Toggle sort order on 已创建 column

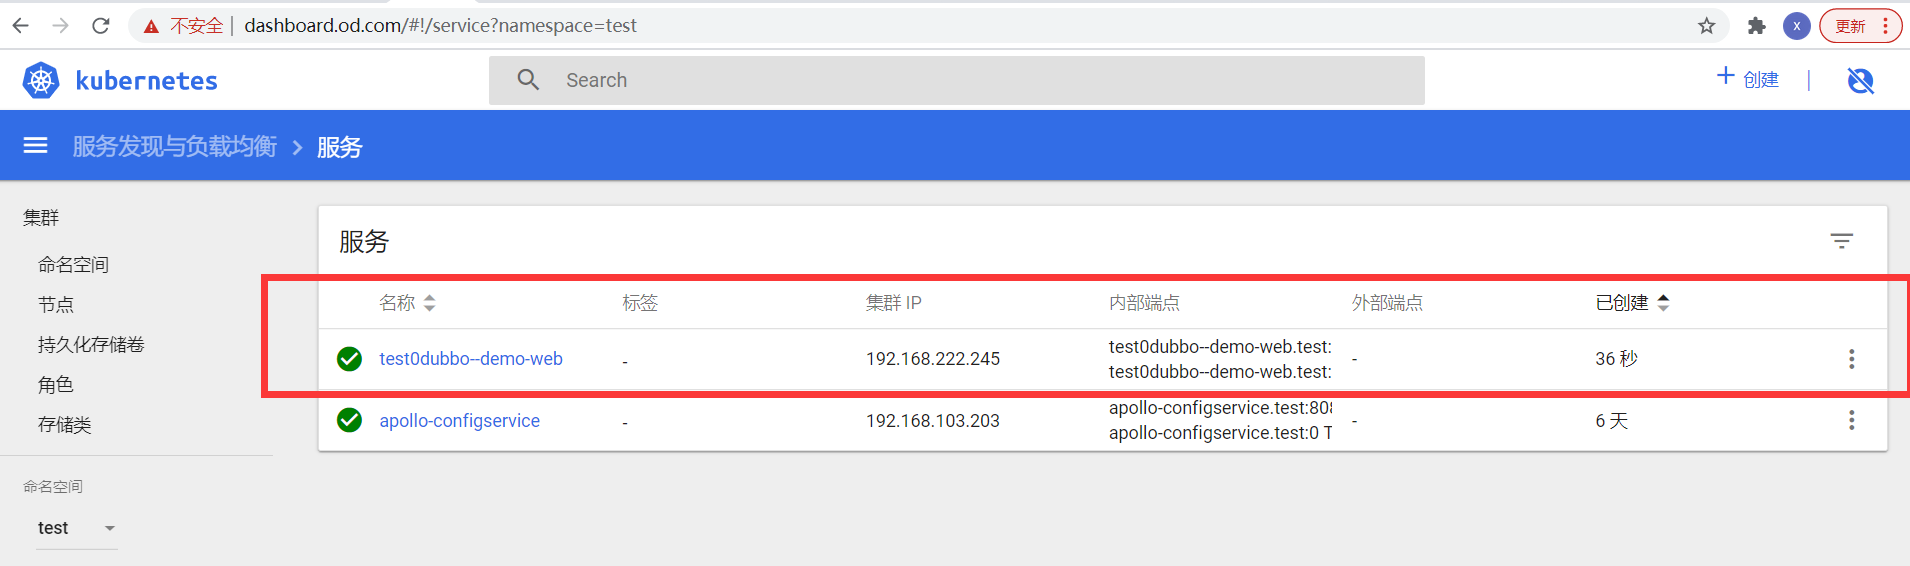[x=1663, y=303]
